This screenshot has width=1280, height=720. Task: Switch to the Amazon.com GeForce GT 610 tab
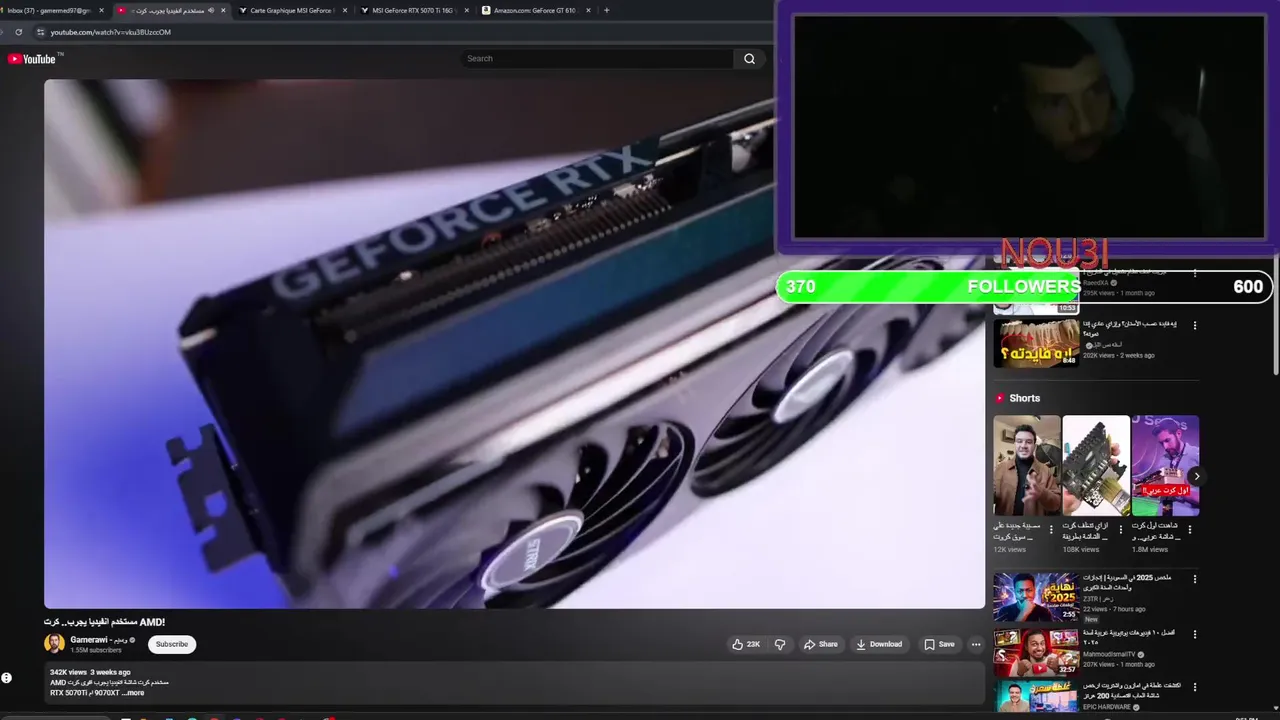535,10
